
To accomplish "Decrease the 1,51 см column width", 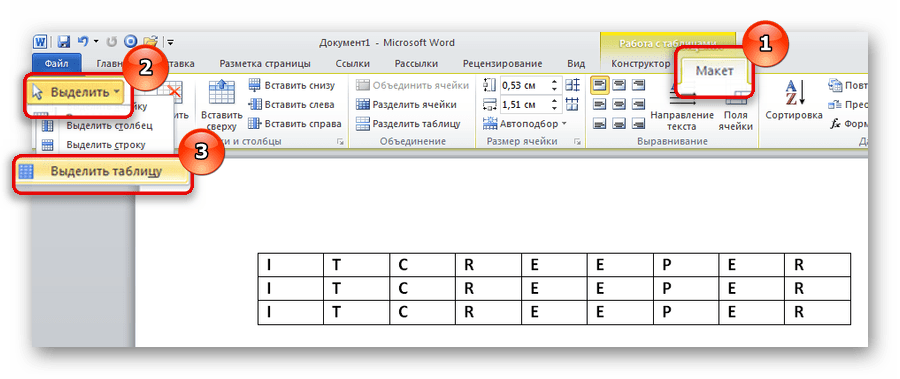I will click(x=554, y=109).
